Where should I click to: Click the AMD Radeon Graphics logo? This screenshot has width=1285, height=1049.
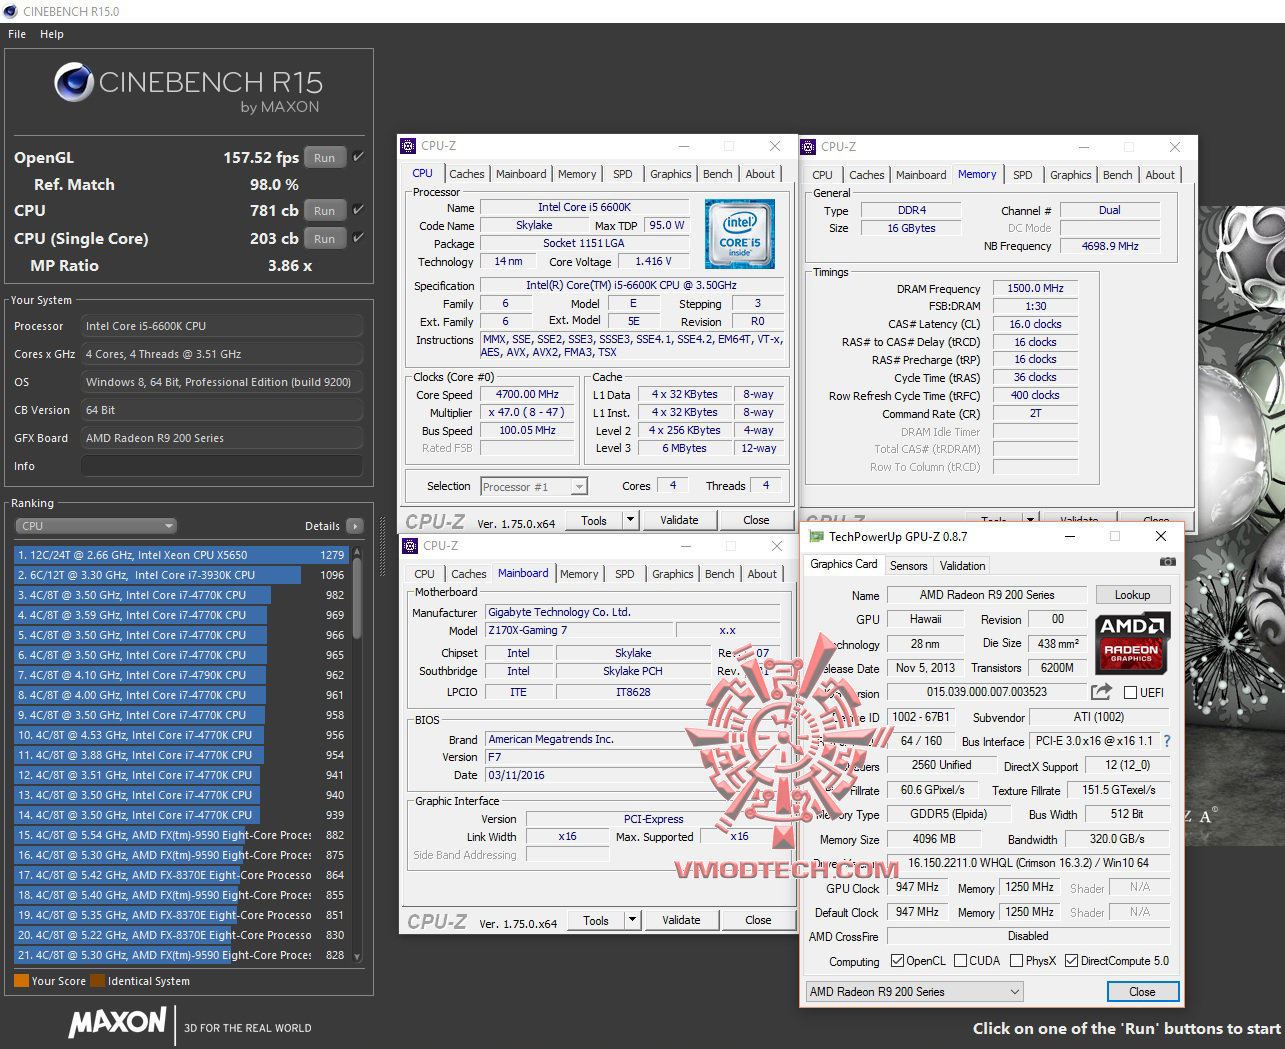pos(1131,642)
